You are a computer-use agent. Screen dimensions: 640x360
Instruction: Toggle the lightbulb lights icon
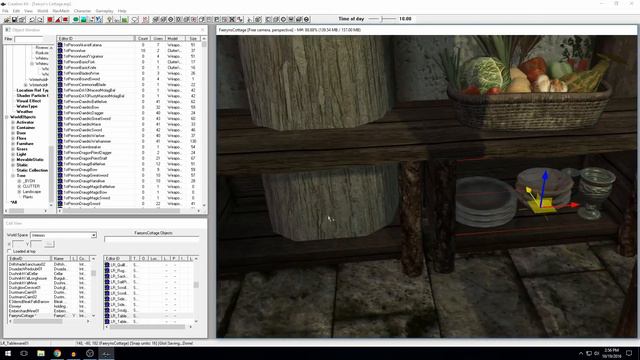coord(109,19)
